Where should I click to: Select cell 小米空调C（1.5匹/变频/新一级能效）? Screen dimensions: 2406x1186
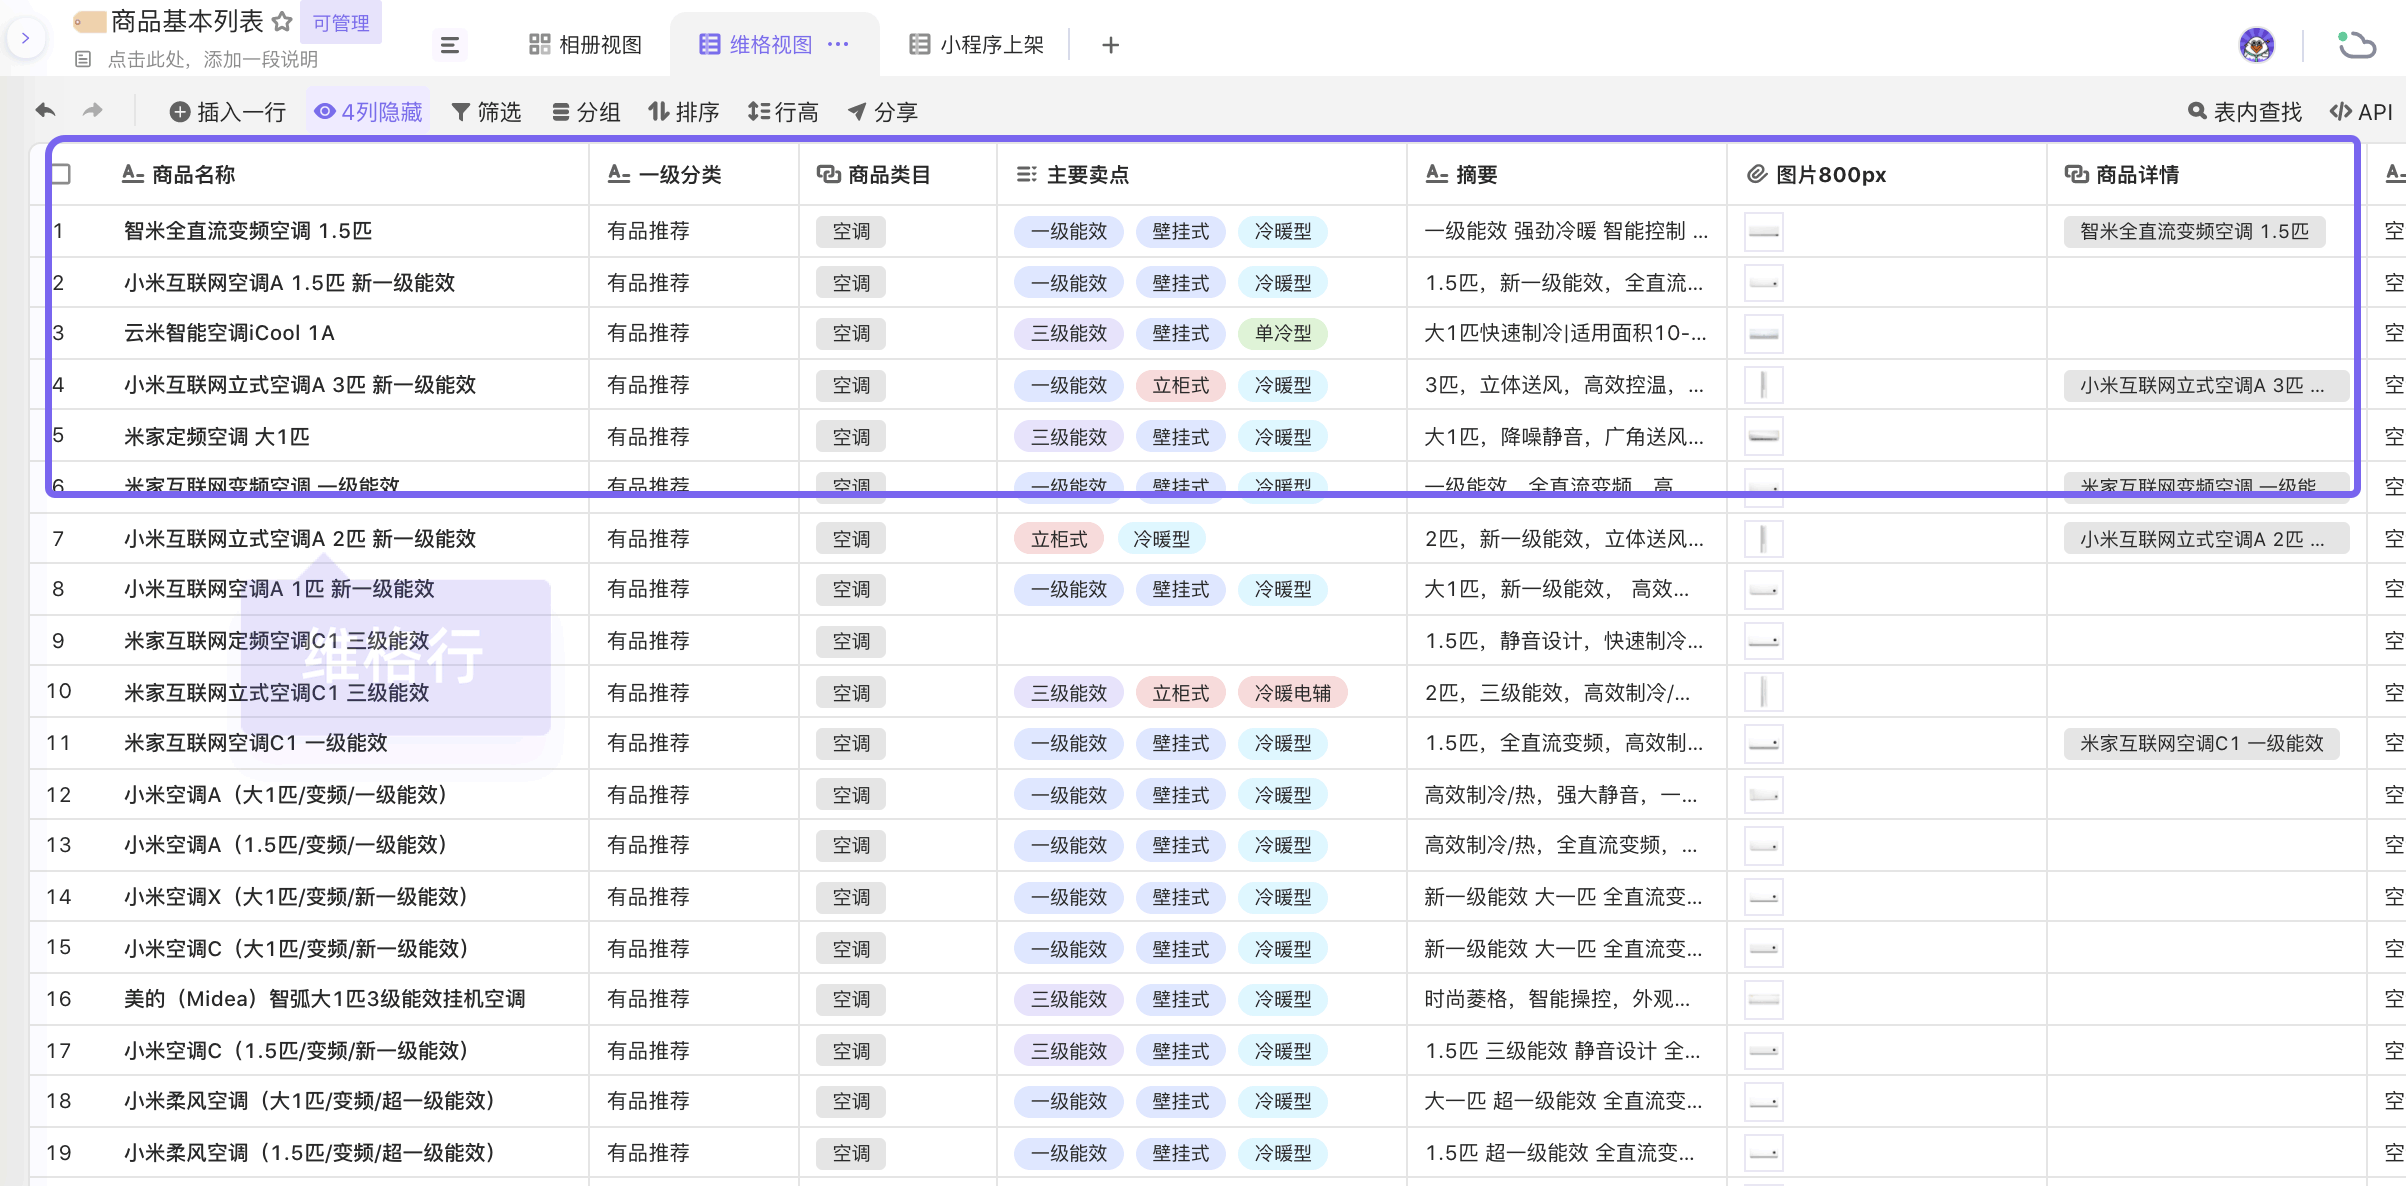(x=340, y=1051)
